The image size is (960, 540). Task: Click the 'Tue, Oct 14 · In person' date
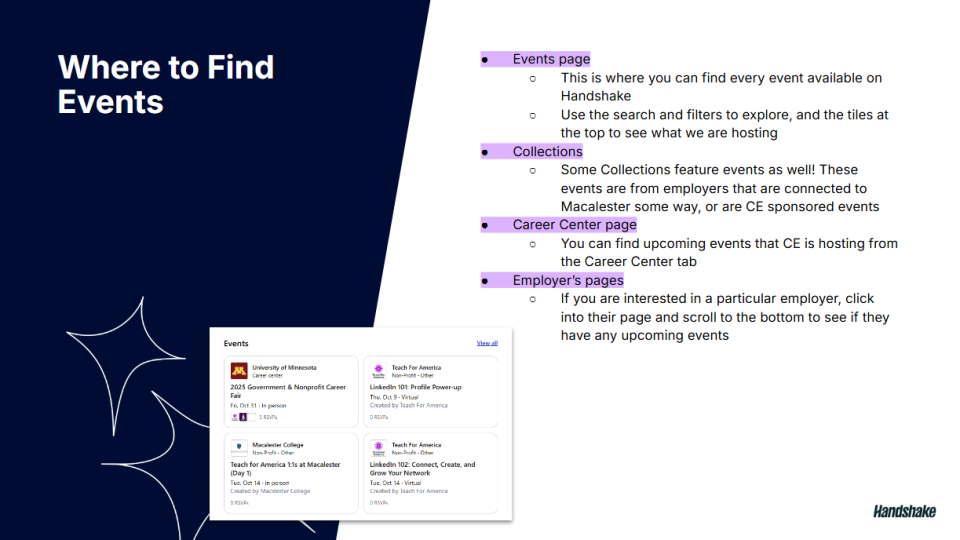[x=260, y=482]
